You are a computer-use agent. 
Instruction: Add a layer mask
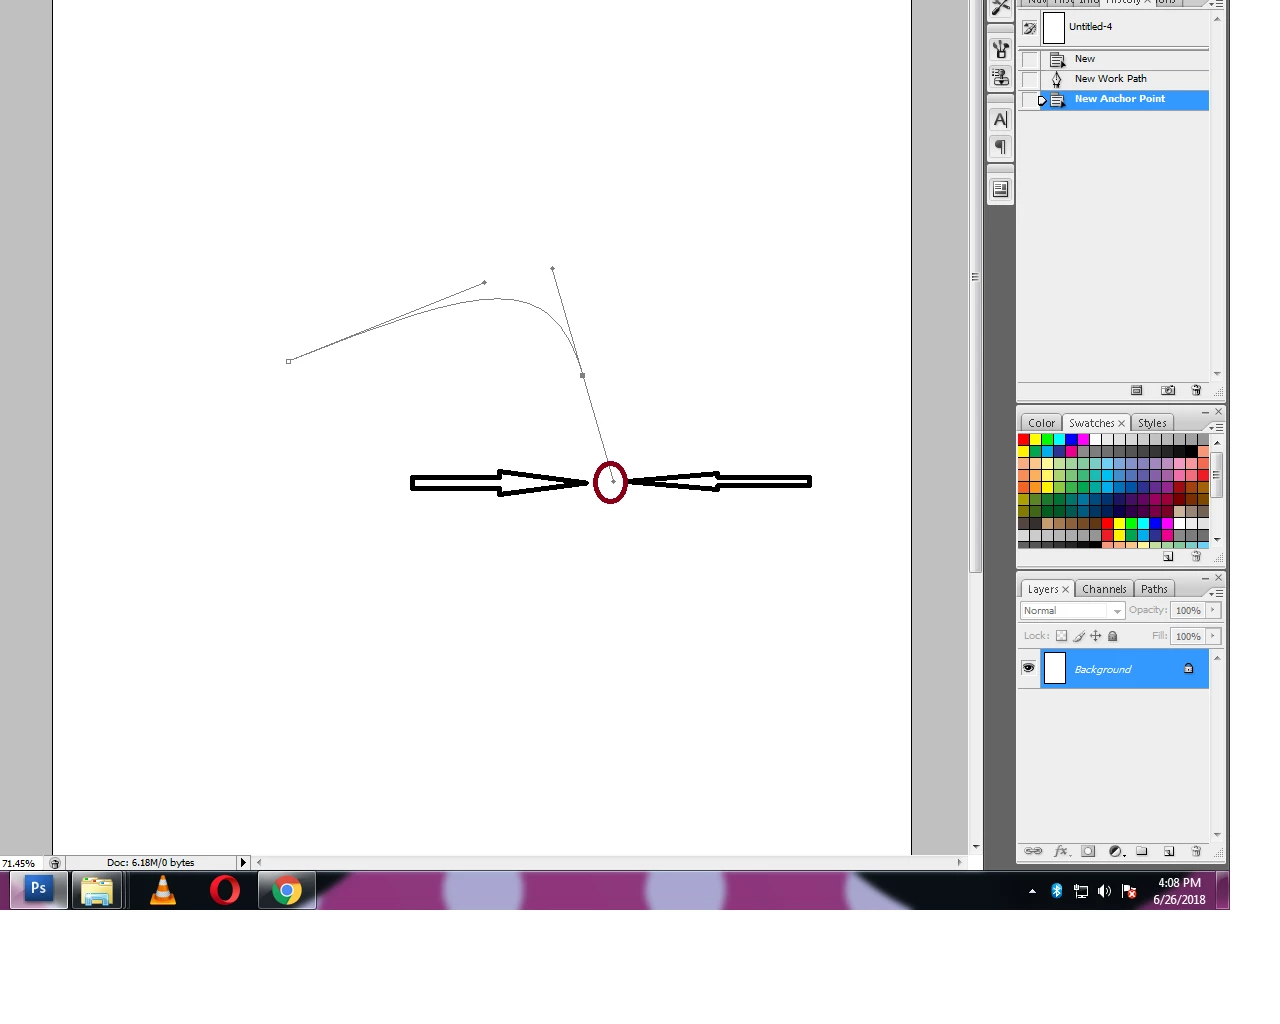tap(1088, 851)
